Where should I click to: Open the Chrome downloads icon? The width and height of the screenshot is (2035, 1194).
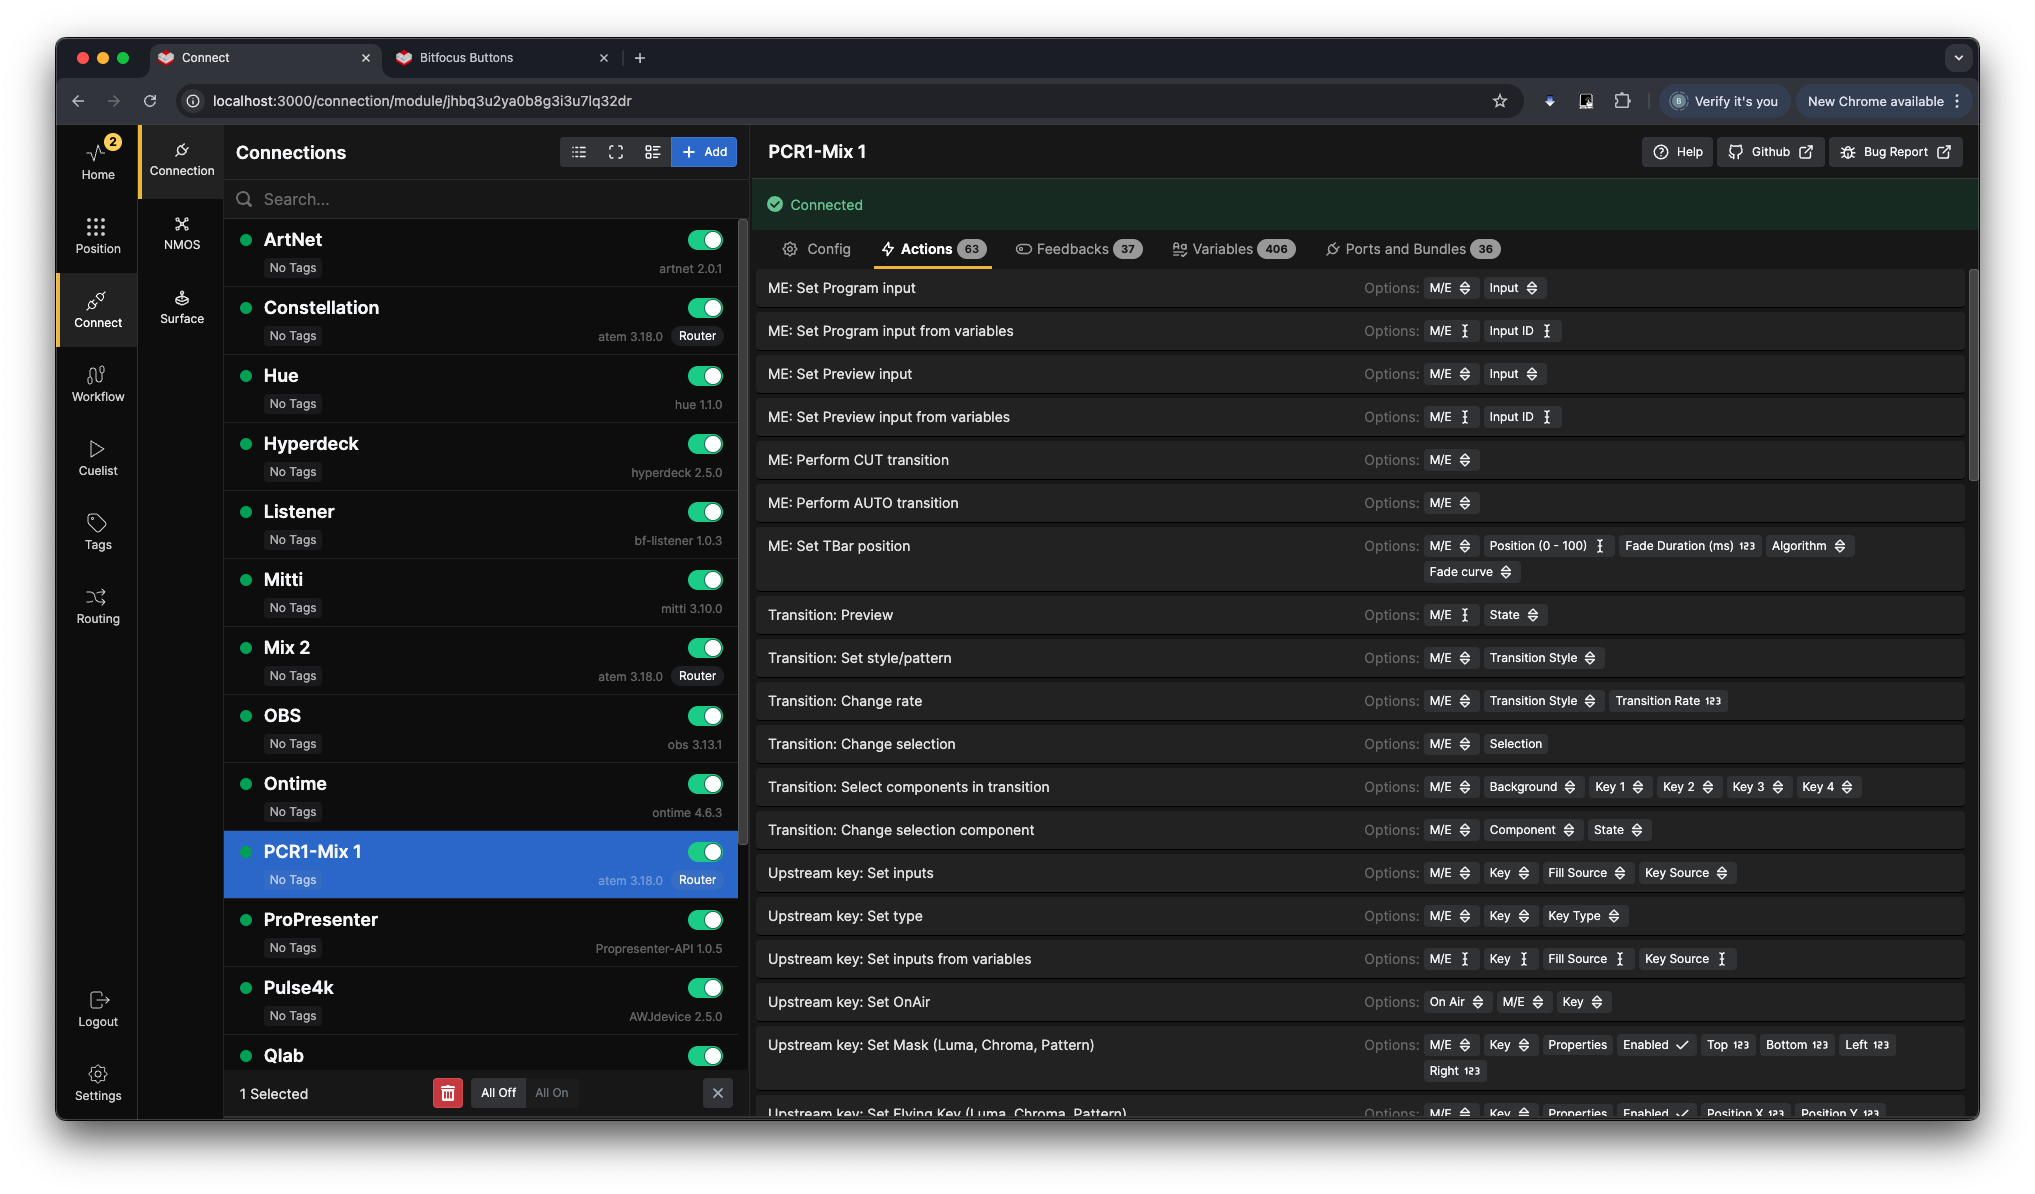pos(1550,101)
